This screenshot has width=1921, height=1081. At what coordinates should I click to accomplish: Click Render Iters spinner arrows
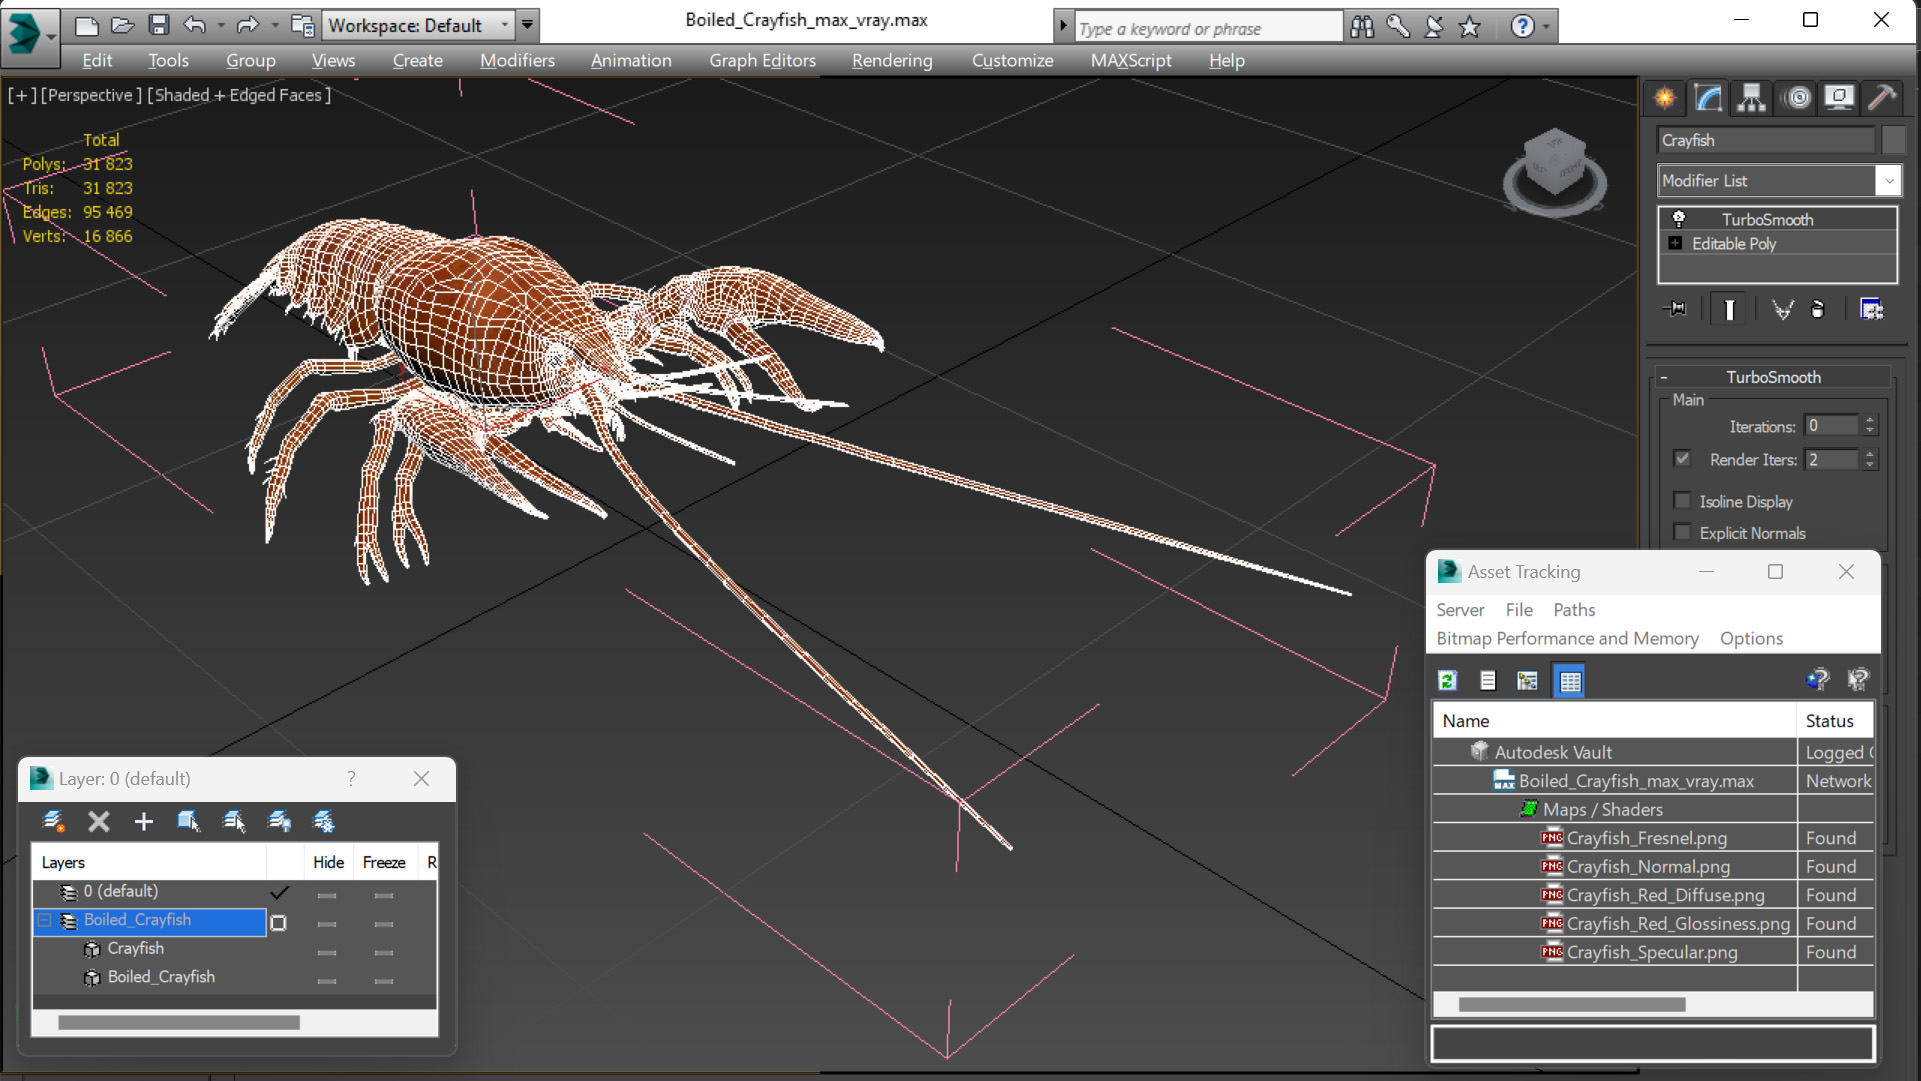(1869, 459)
